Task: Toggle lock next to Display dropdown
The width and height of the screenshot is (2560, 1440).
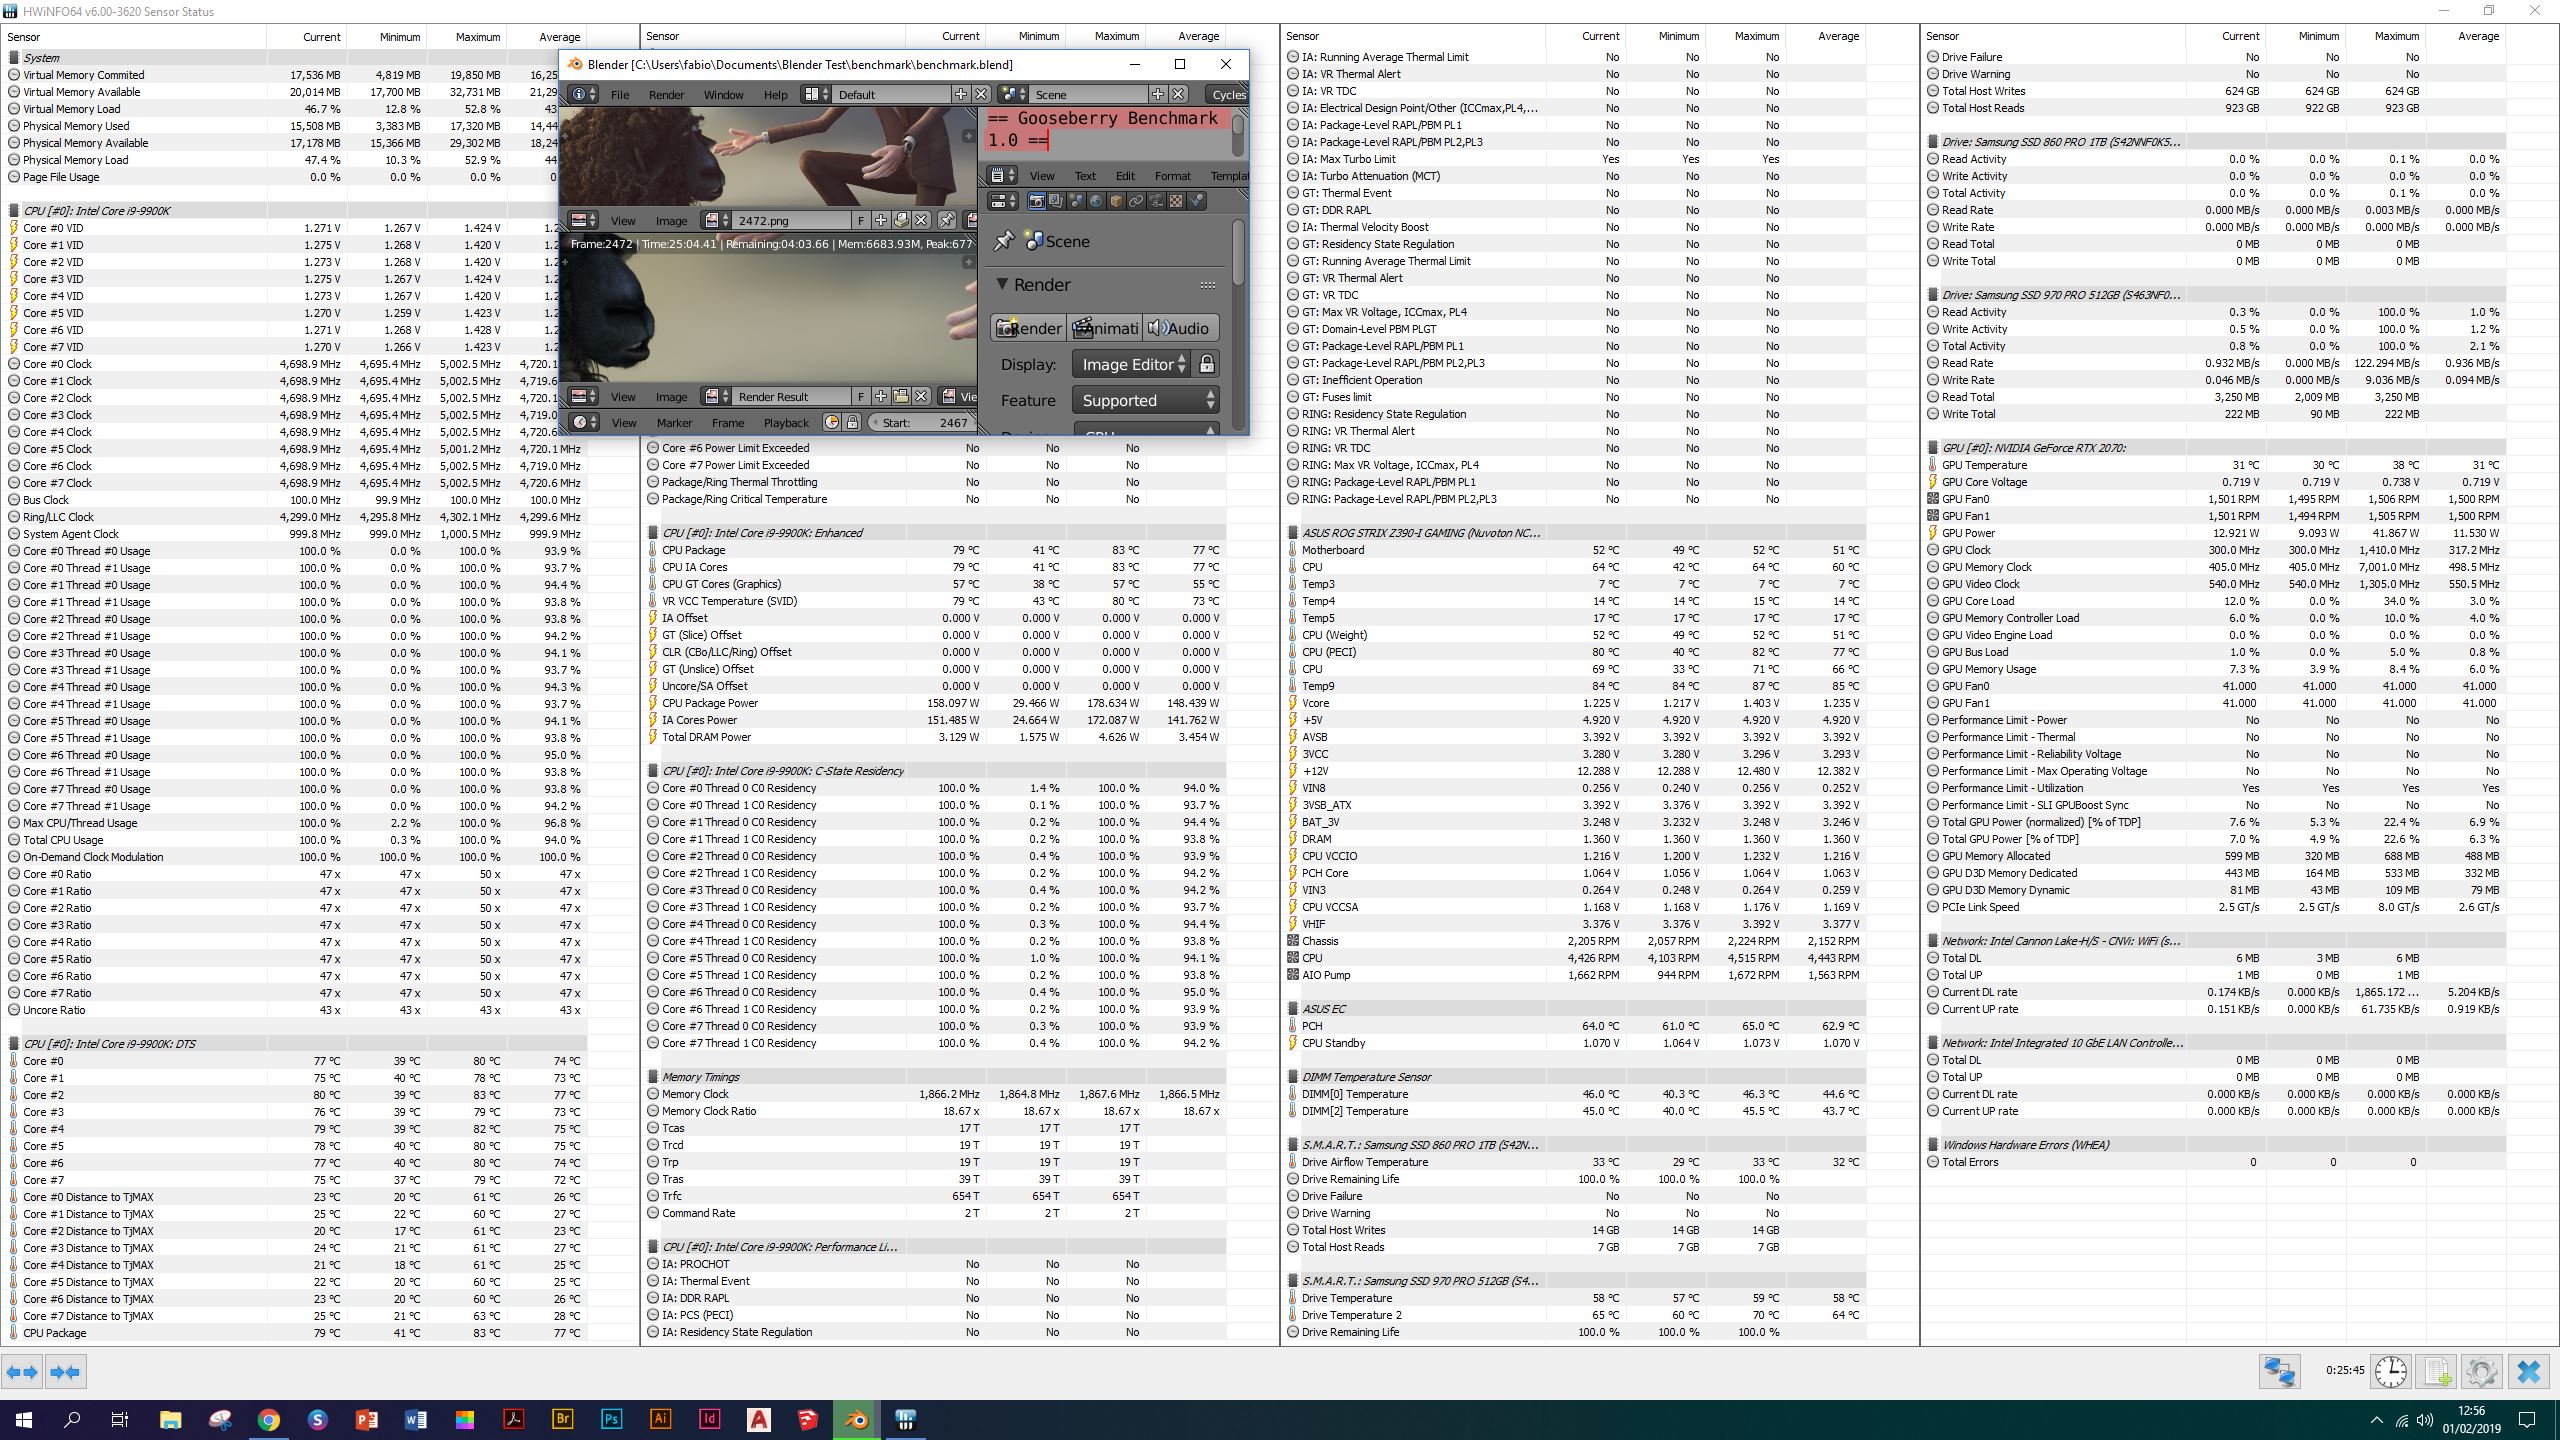Action: (1206, 364)
